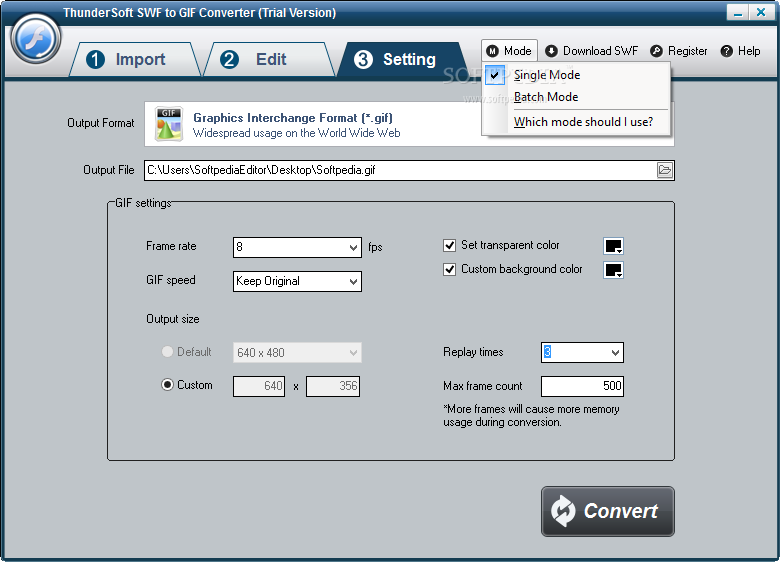Click the Flash logo icon in title bar
This screenshot has height=562, width=780.
click(x=36, y=39)
